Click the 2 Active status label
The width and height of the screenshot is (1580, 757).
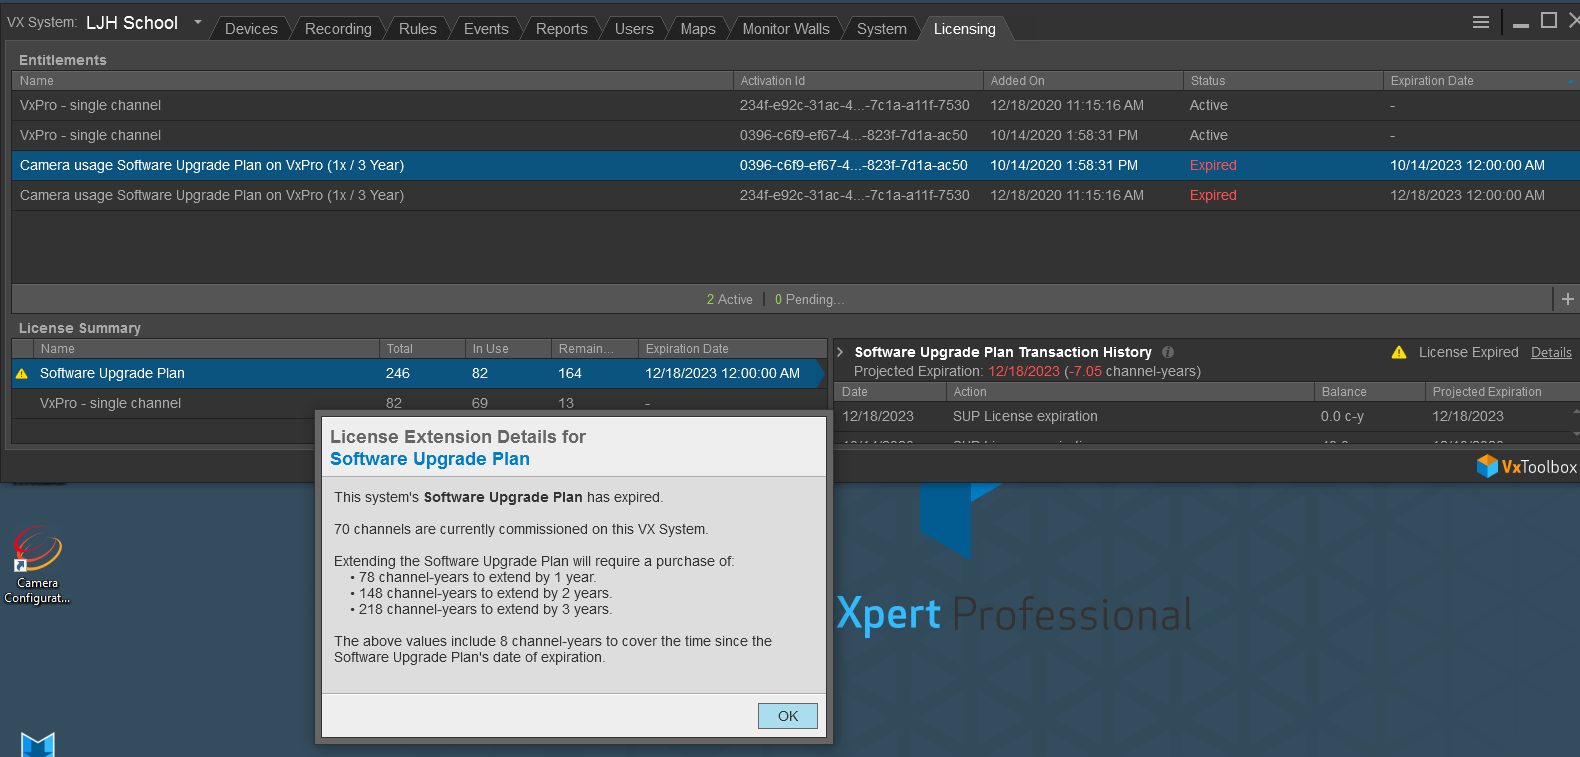pyautogui.click(x=729, y=299)
